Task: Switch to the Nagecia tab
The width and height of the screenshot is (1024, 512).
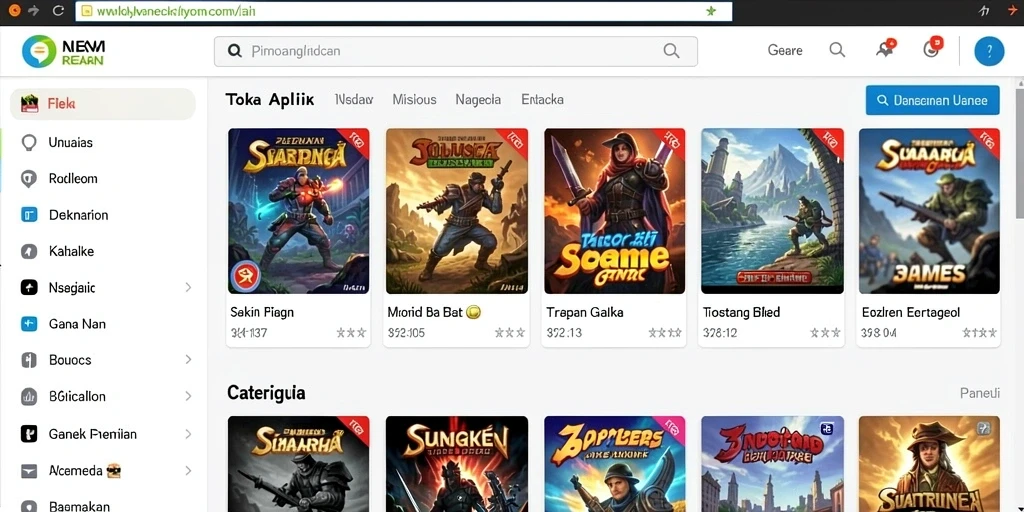Action: (x=478, y=100)
